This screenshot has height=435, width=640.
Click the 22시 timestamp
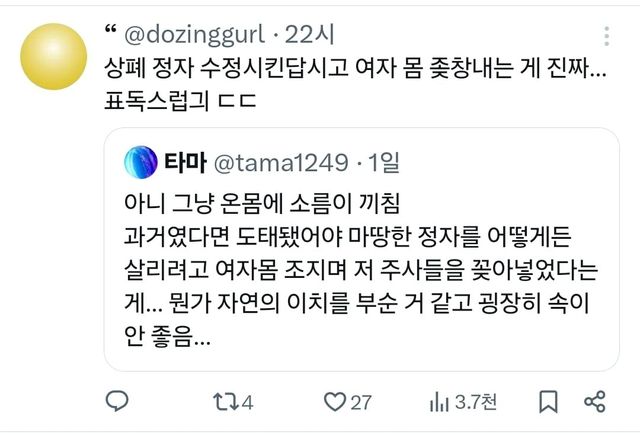pyautogui.click(x=309, y=35)
